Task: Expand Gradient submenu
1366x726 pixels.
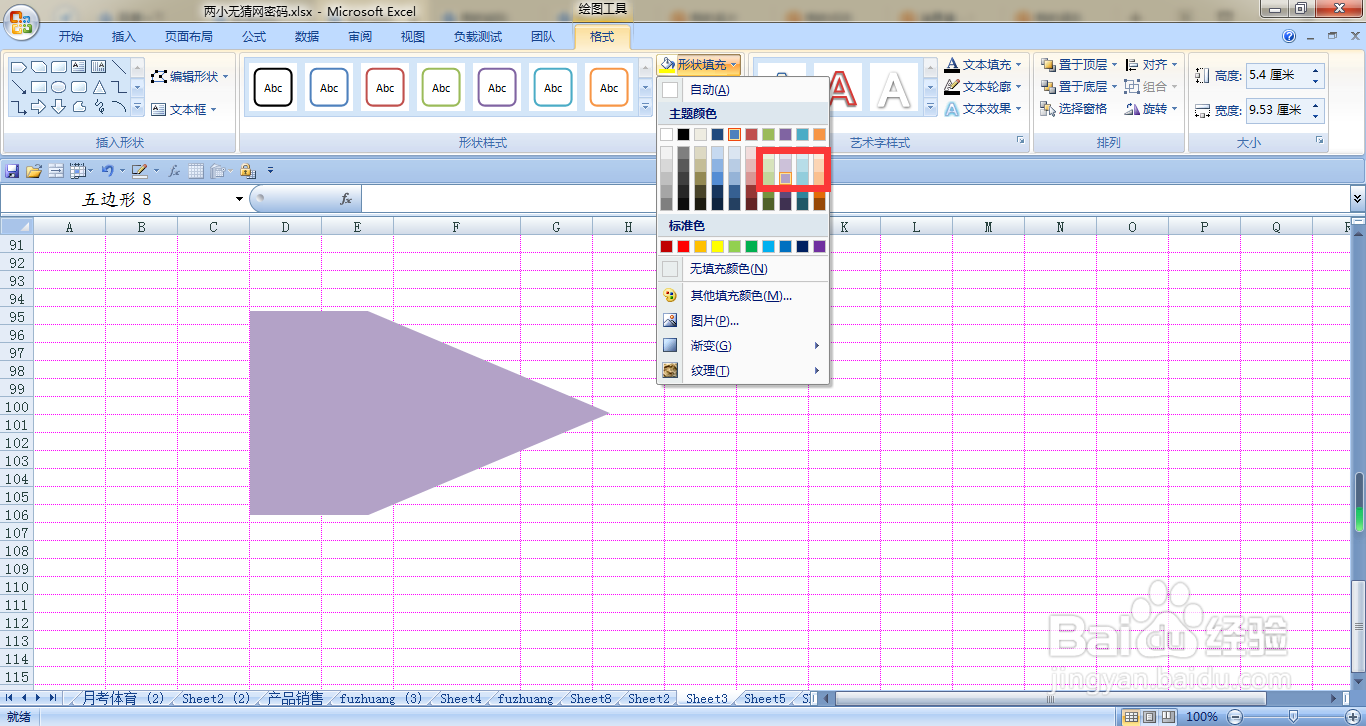Action: [x=742, y=346]
